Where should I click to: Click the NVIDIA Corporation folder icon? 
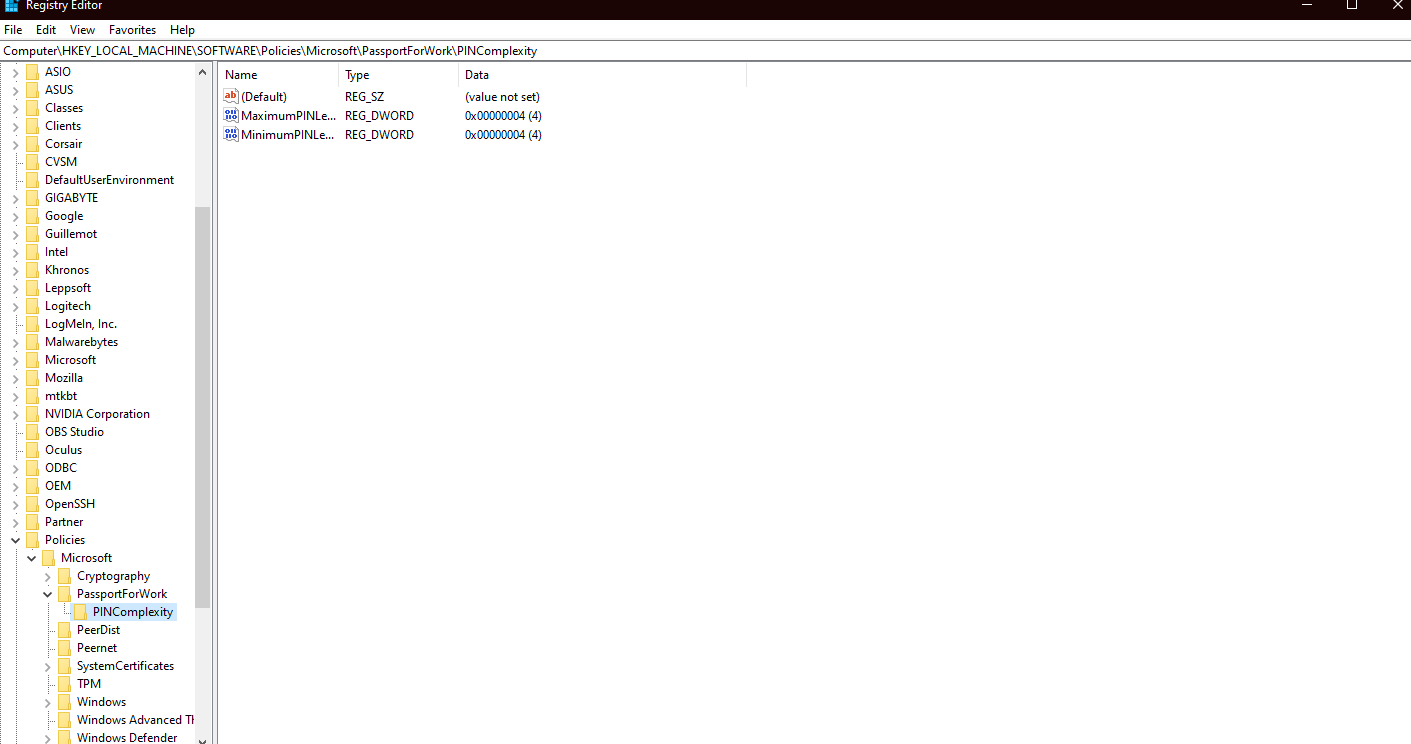point(33,414)
